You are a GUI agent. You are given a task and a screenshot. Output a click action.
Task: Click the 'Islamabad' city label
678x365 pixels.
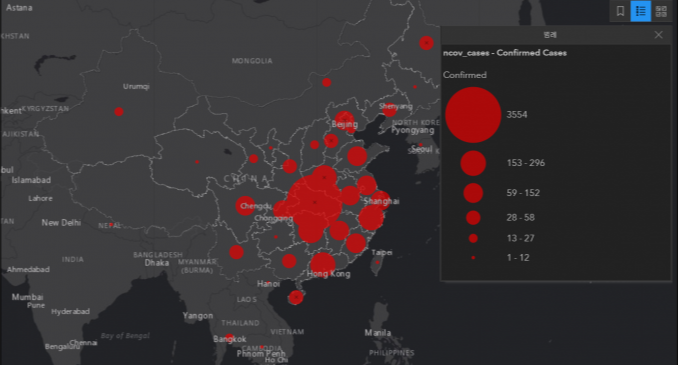31,180
